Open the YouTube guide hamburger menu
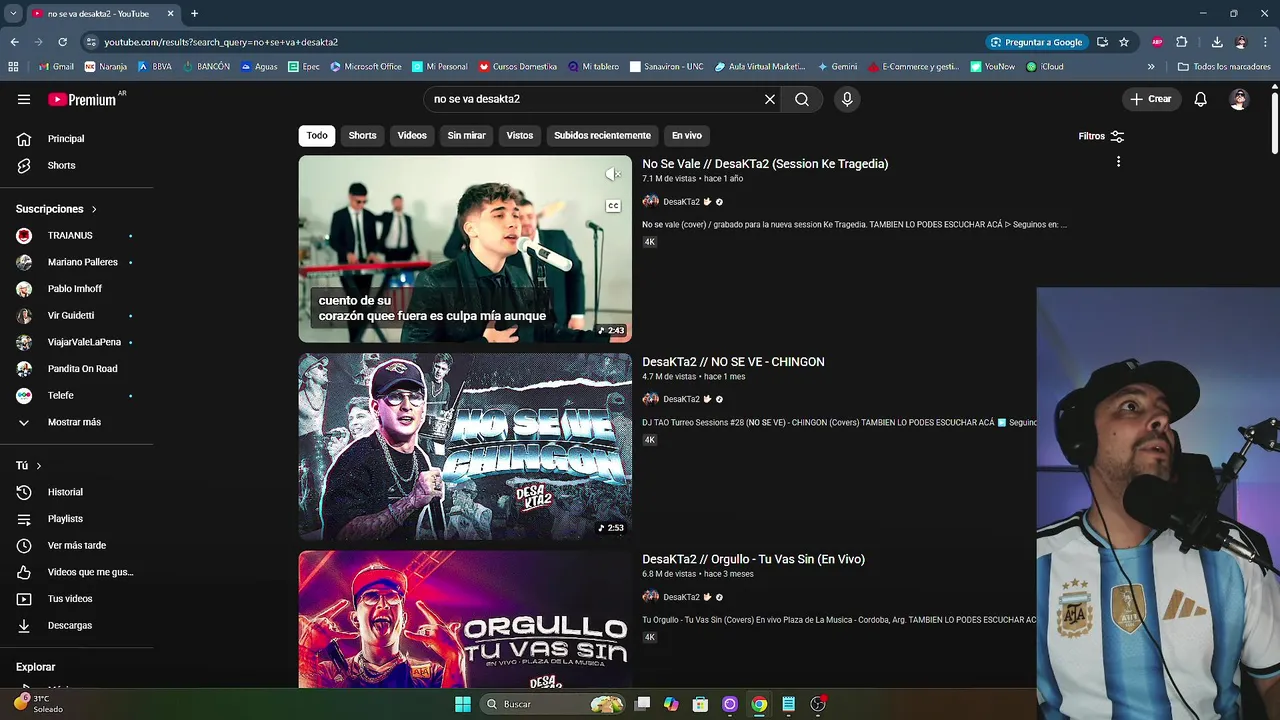 tap(24, 99)
